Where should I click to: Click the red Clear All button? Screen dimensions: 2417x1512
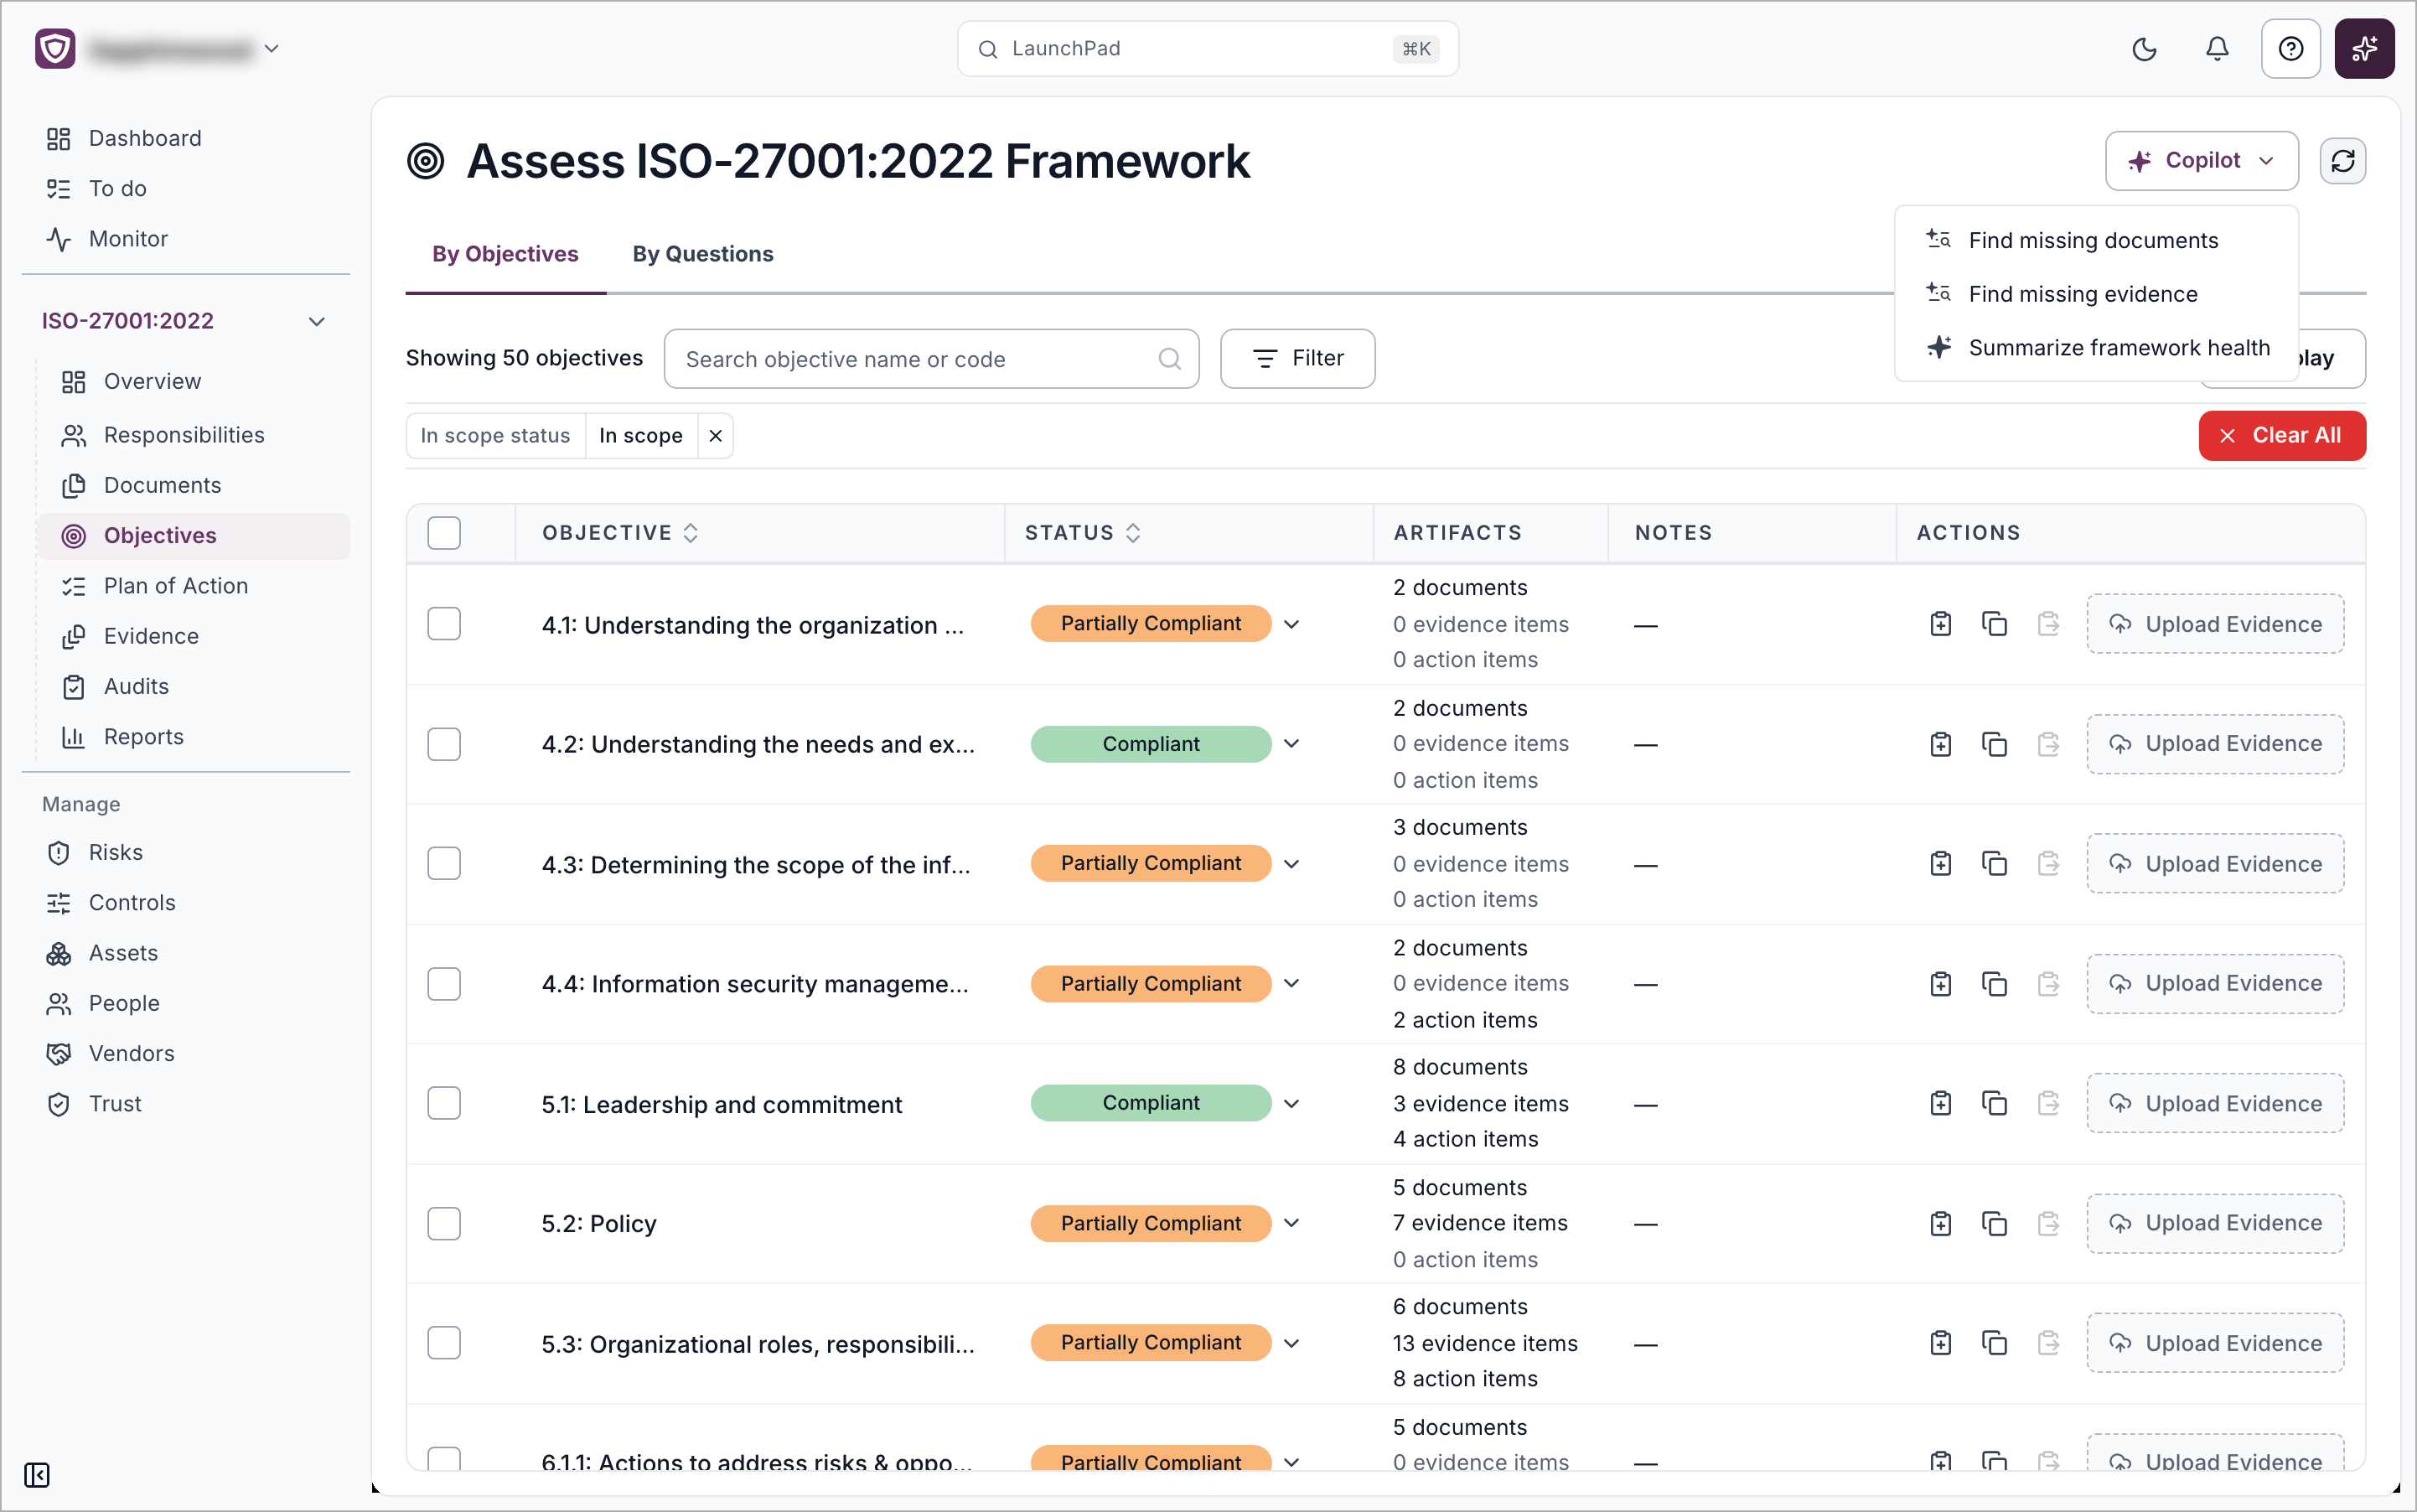pos(2281,436)
